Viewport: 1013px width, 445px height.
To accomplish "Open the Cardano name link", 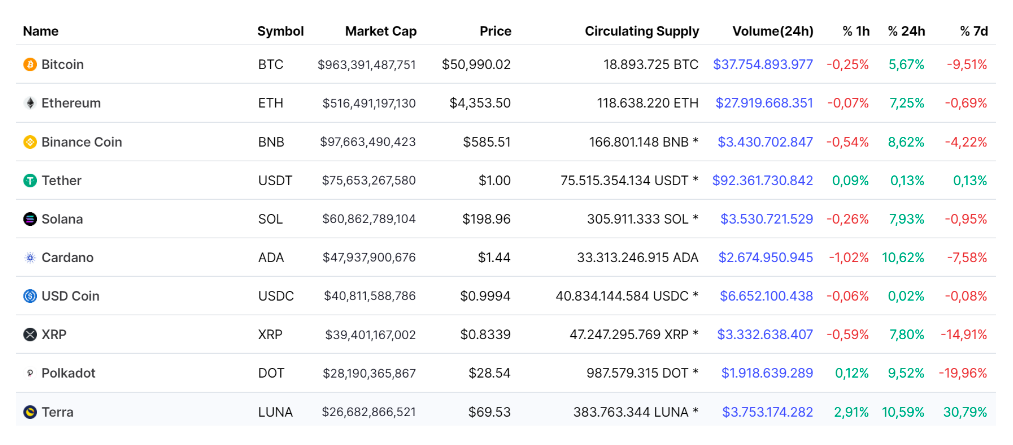I will pos(67,258).
